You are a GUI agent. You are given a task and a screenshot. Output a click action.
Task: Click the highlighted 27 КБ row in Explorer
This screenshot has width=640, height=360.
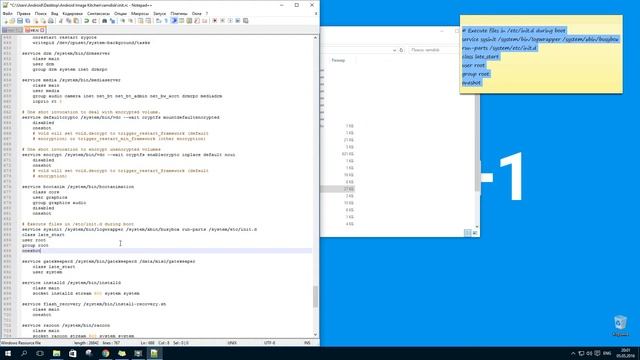pyautogui.click(x=338, y=189)
